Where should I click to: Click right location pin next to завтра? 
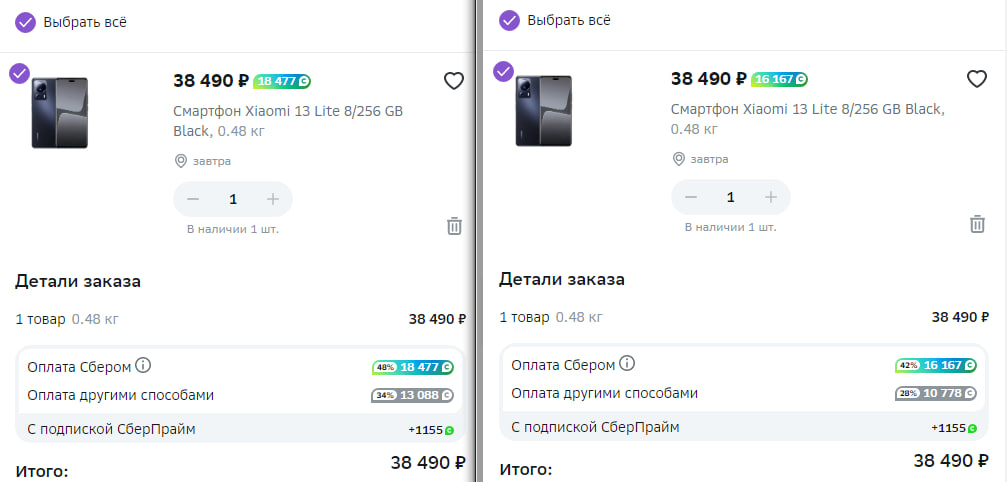(x=678, y=159)
